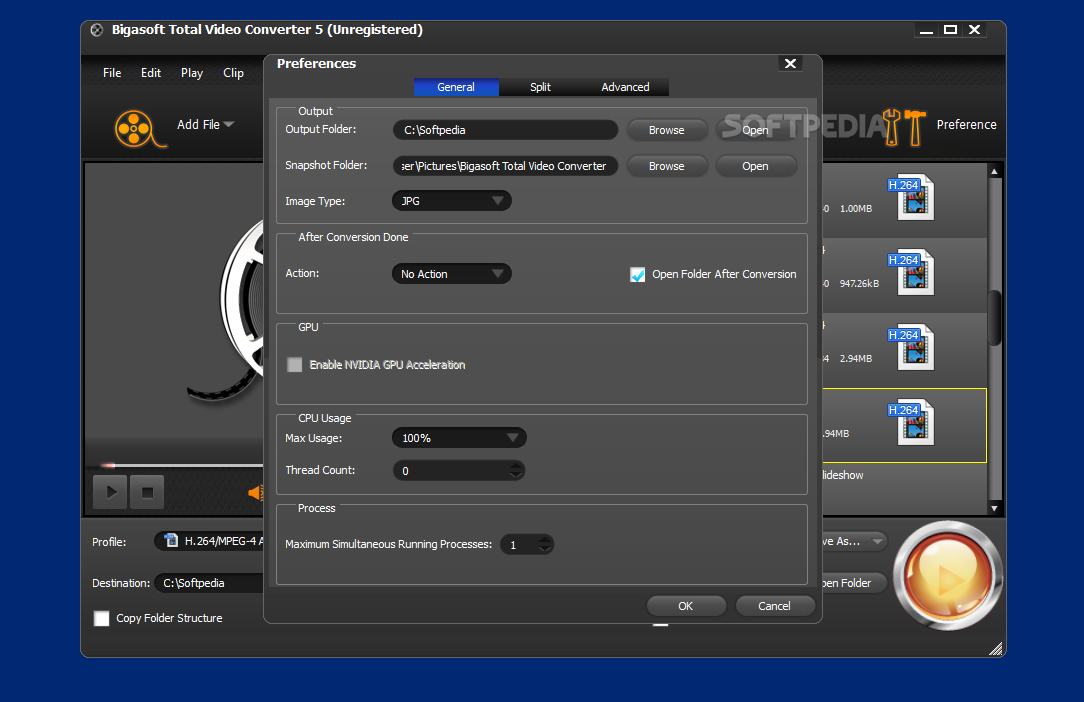Click the Maximum Simultaneous Running Processes spinner

pos(527,544)
